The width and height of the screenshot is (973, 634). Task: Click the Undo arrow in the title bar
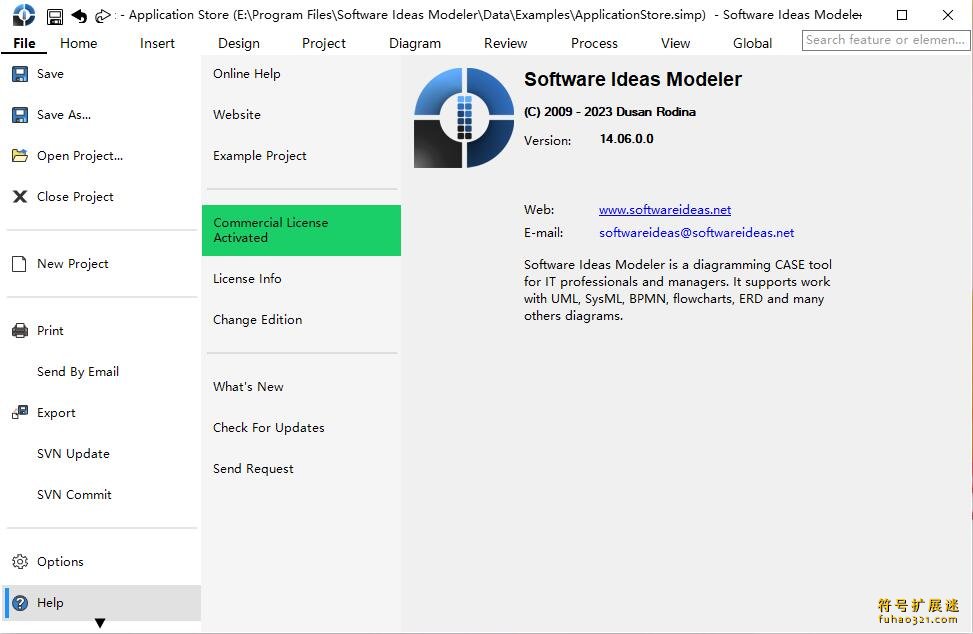(79, 15)
